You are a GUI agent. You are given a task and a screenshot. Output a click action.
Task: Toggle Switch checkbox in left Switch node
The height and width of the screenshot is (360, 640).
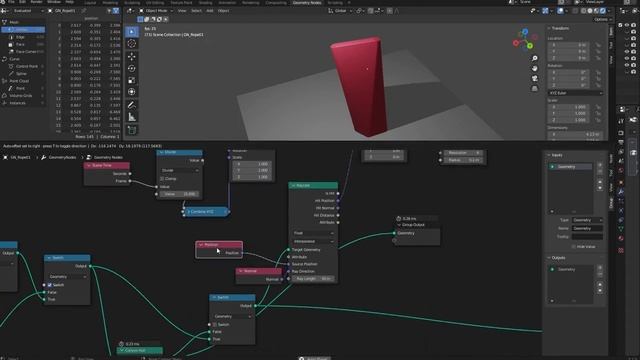coord(49,285)
